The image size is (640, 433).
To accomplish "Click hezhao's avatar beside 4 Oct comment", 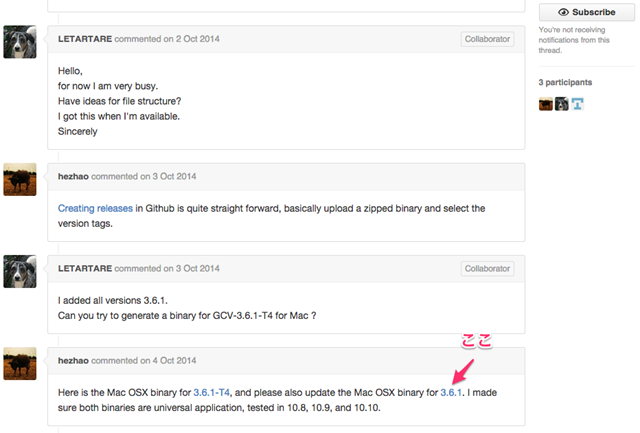I will tap(20, 363).
